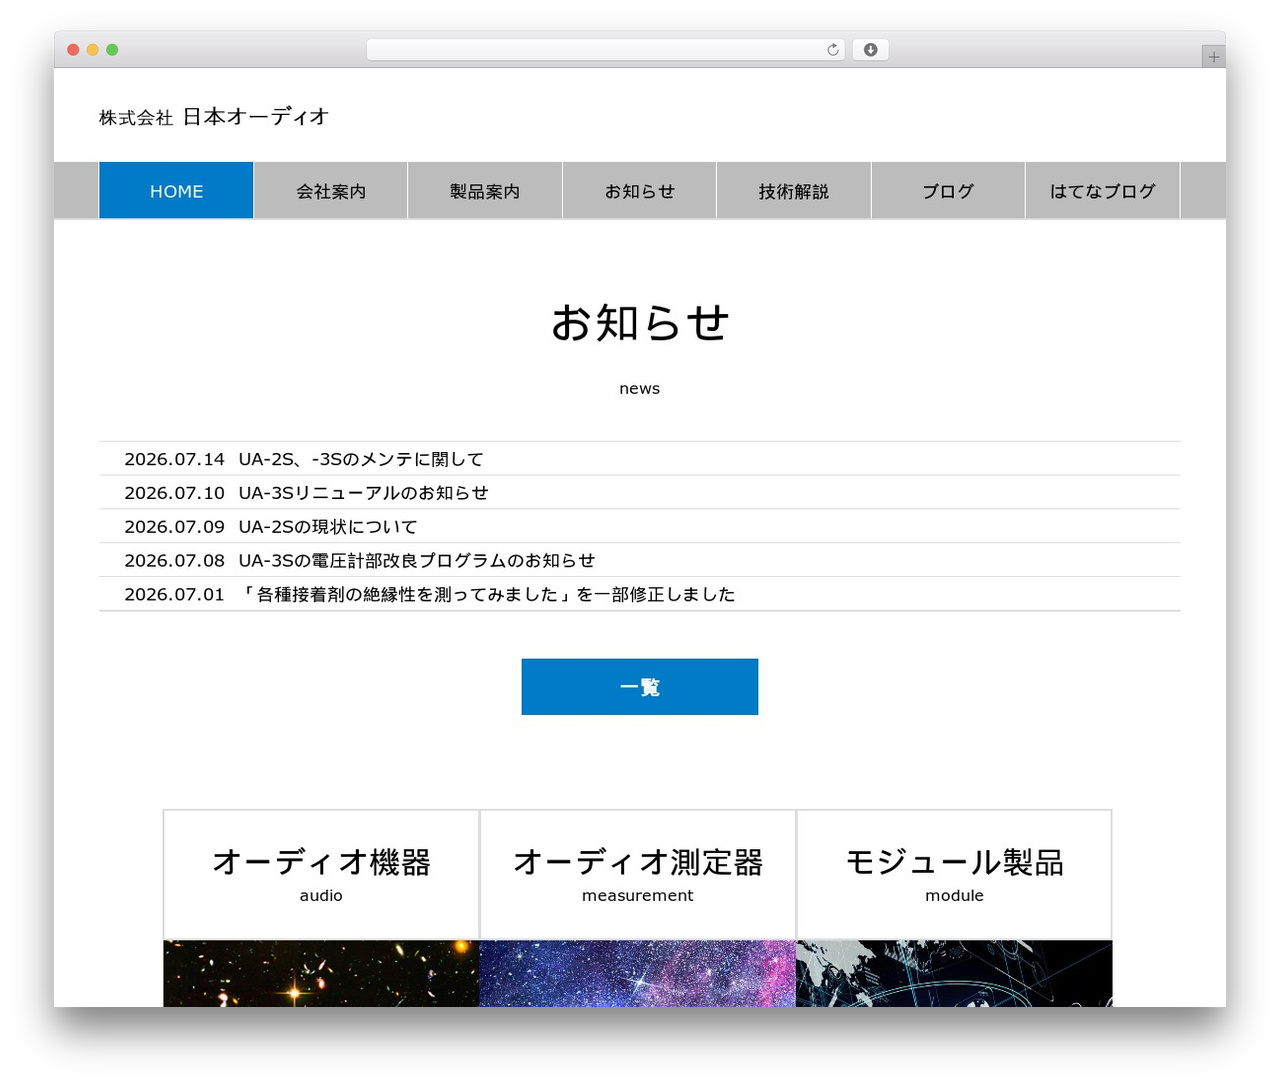The height and width of the screenshot is (1084, 1280).
Task: Open the 製品案内 menu item
Action: coord(485,191)
